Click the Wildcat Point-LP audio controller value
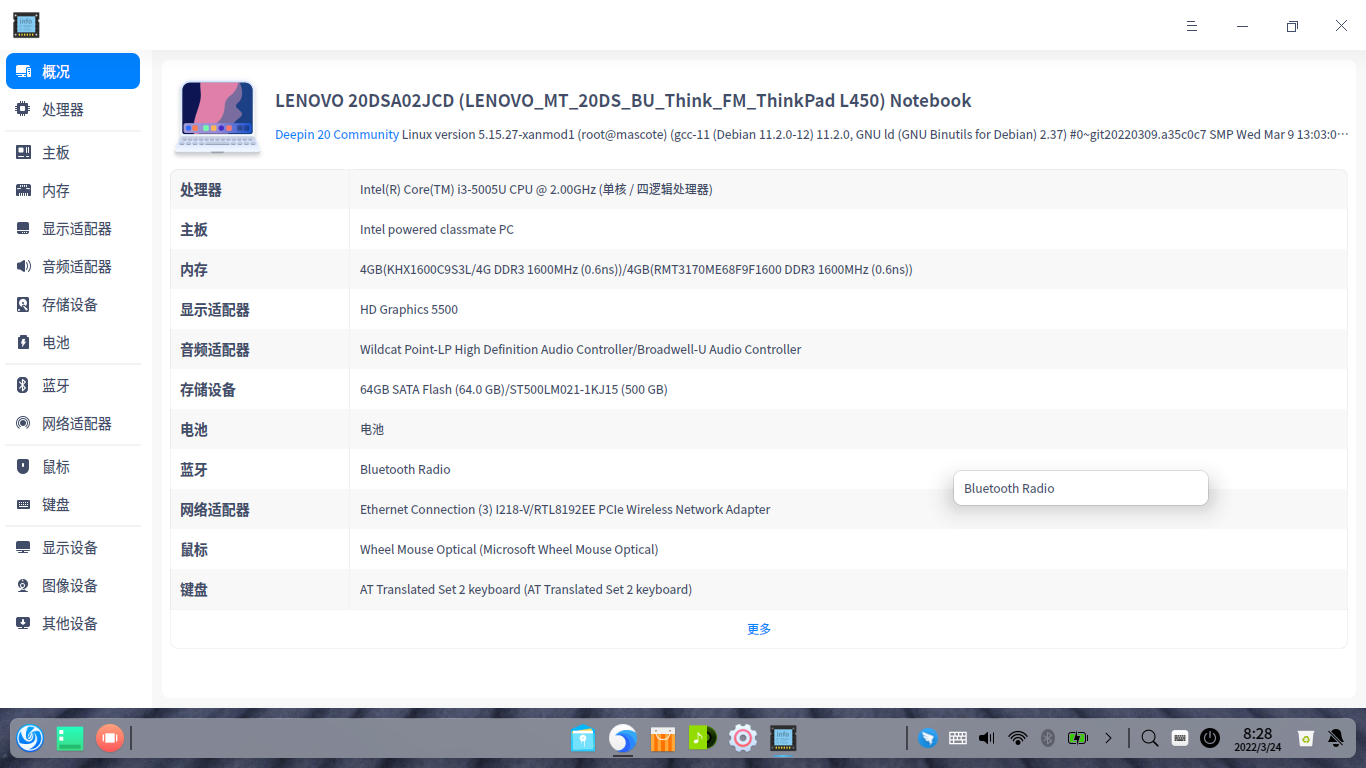 (x=581, y=349)
